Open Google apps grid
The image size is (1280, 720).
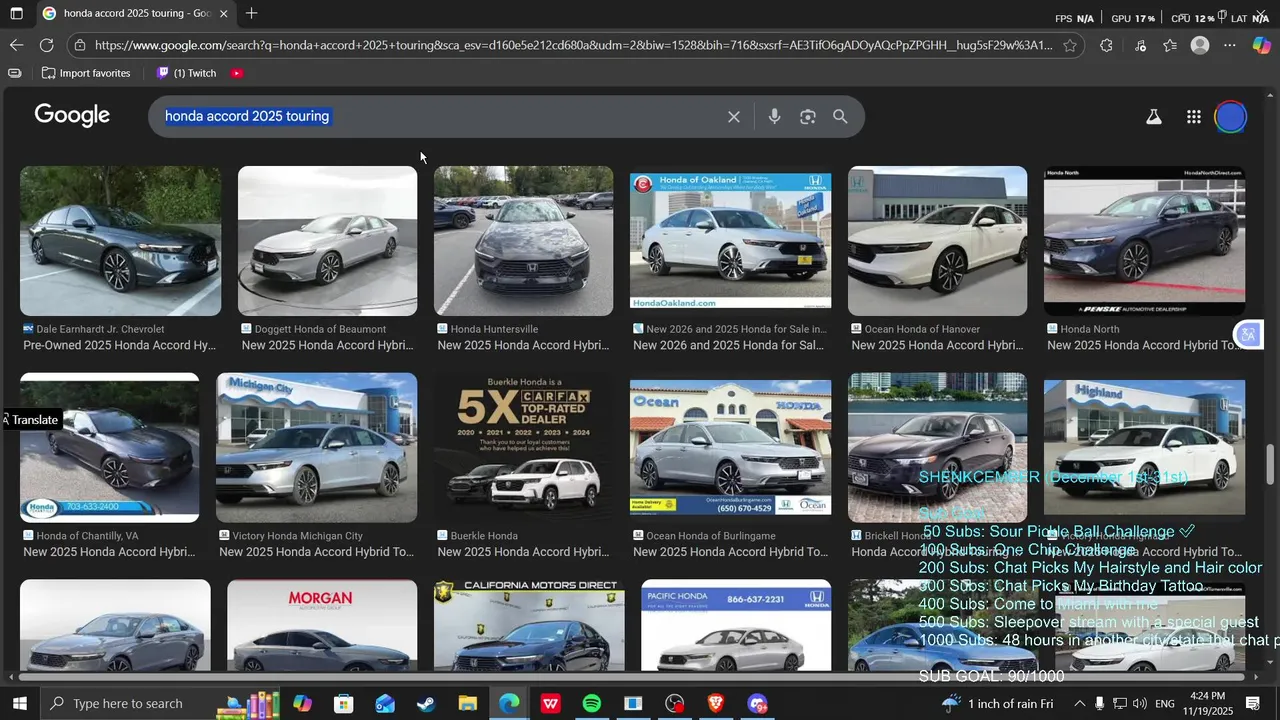[1193, 117]
